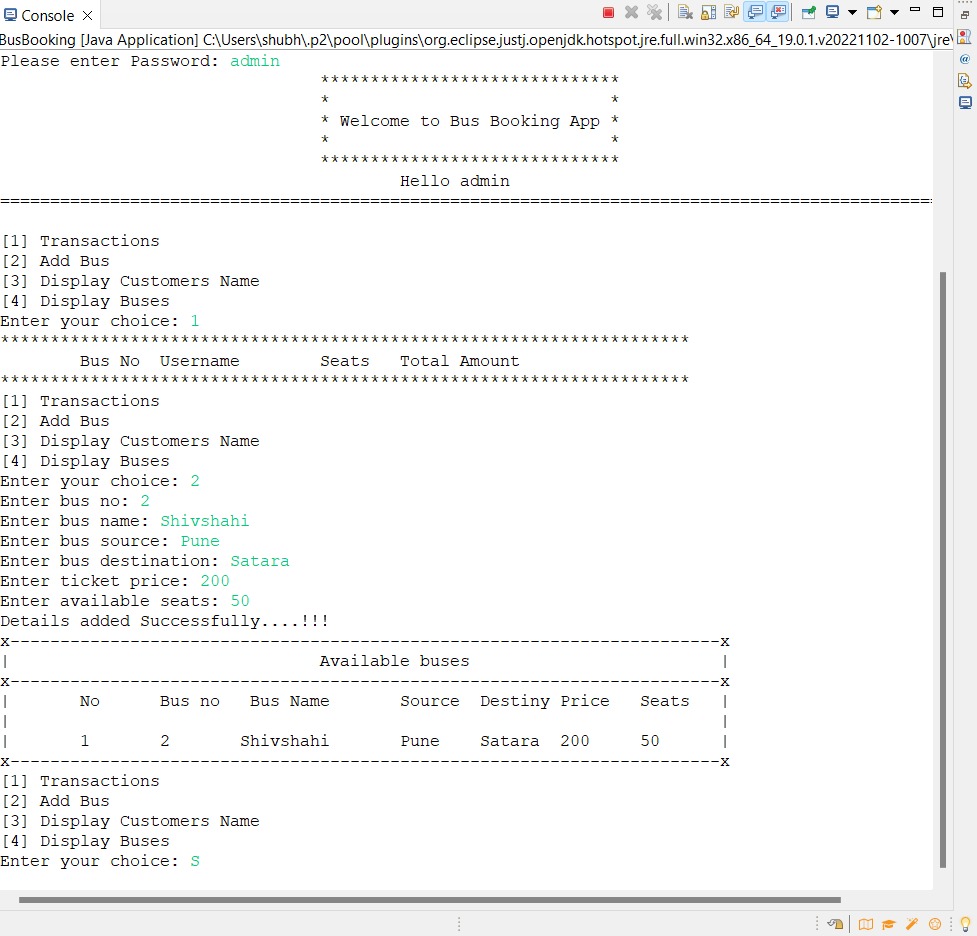
Task: Click 'Satara' in the buses table row
Action: 510,741
